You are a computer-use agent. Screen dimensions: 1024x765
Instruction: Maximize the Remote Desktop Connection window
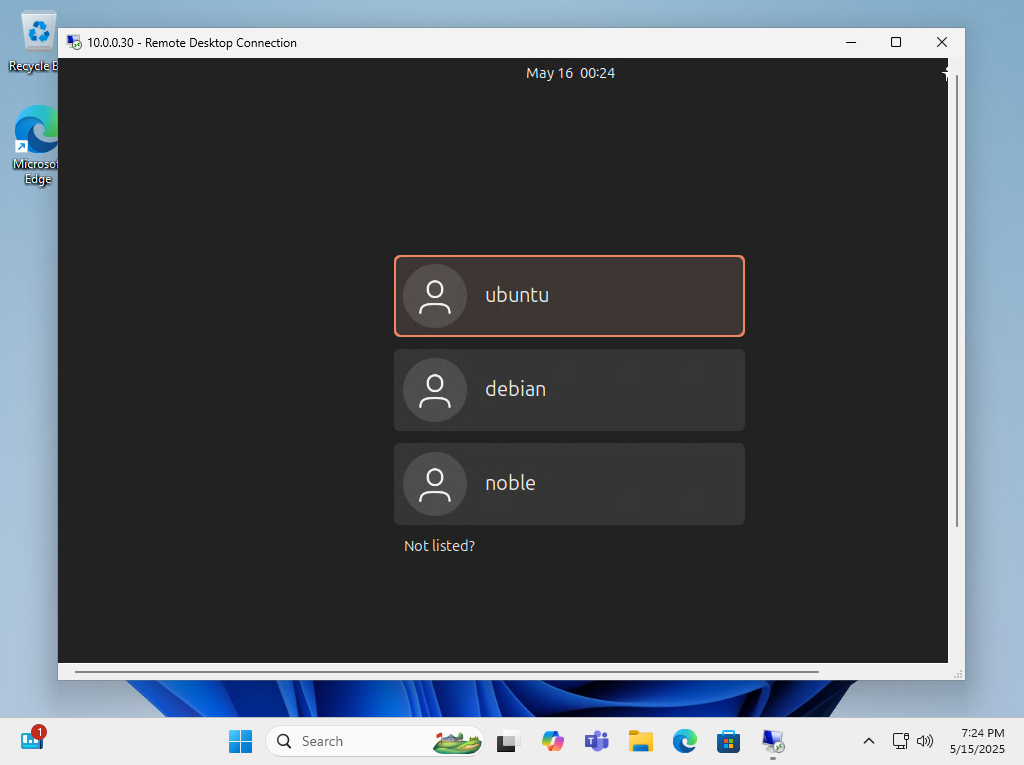click(x=896, y=42)
